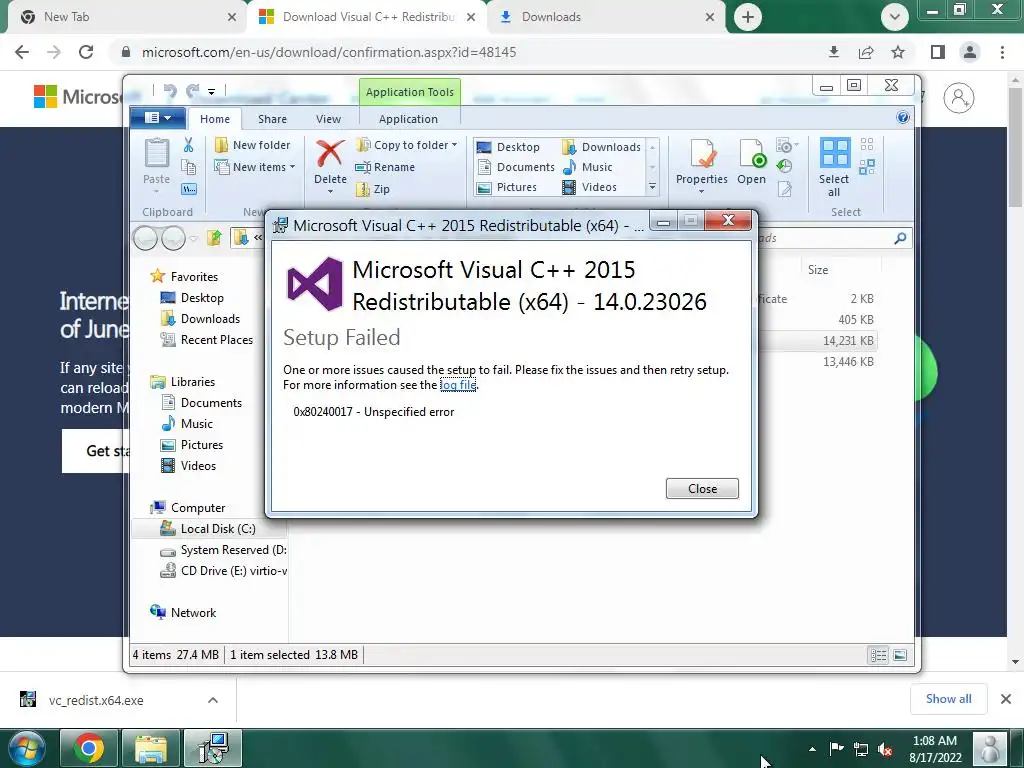Bookmark this page with the star icon

tap(898, 52)
